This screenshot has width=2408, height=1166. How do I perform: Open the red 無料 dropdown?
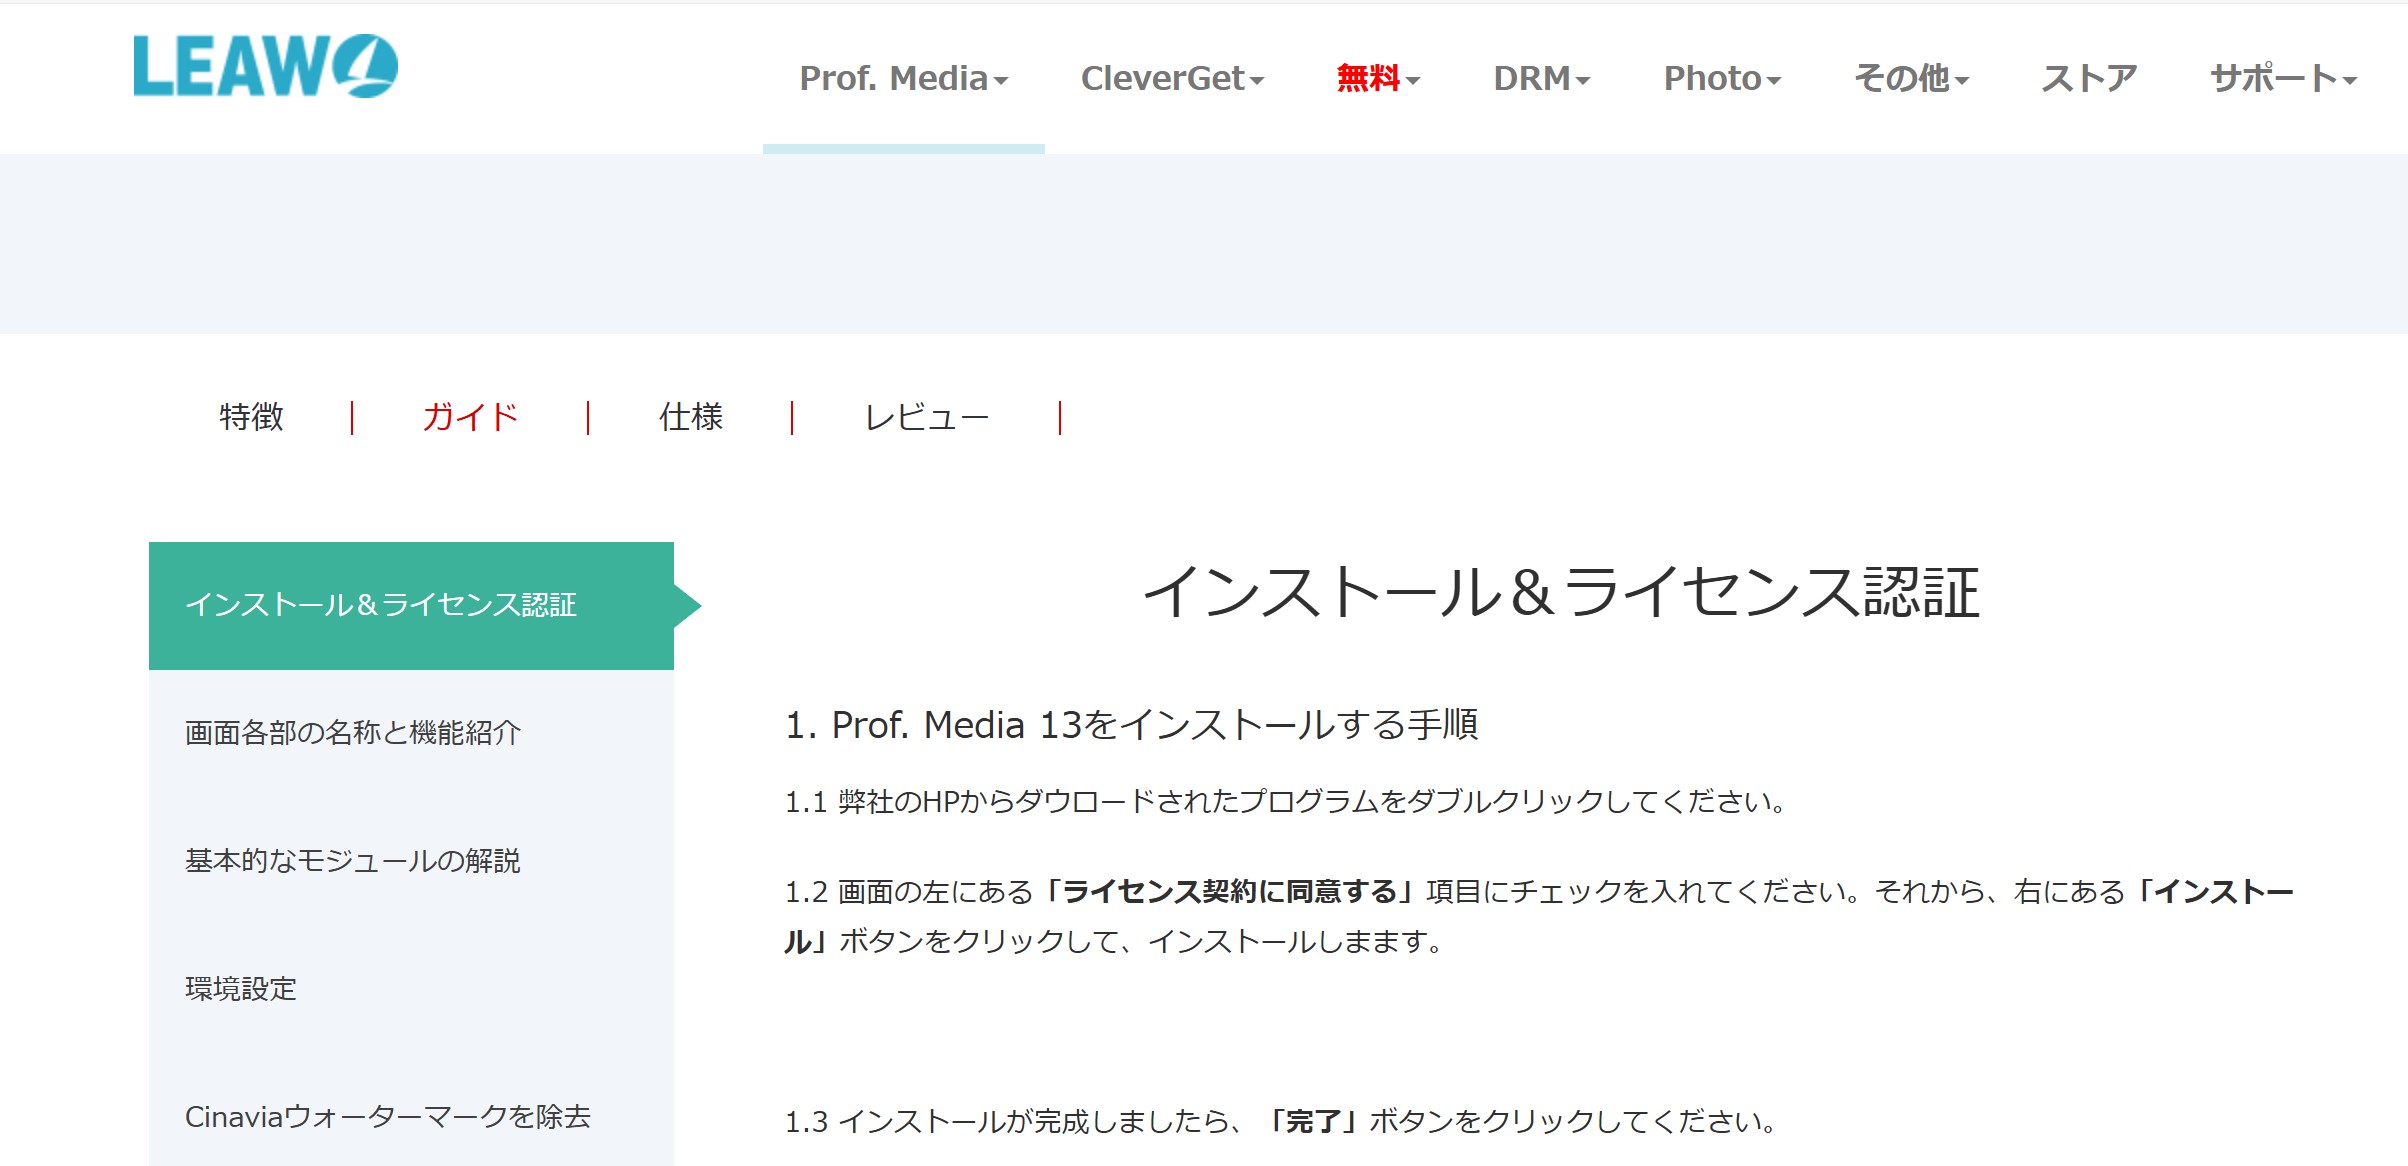coord(1377,78)
